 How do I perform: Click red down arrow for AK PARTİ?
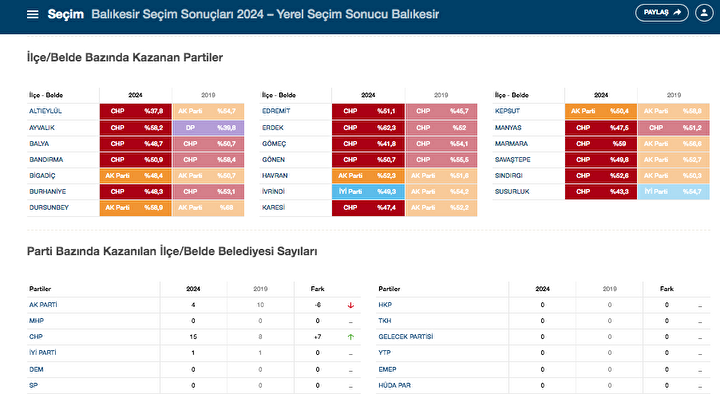tap(351, 305)
